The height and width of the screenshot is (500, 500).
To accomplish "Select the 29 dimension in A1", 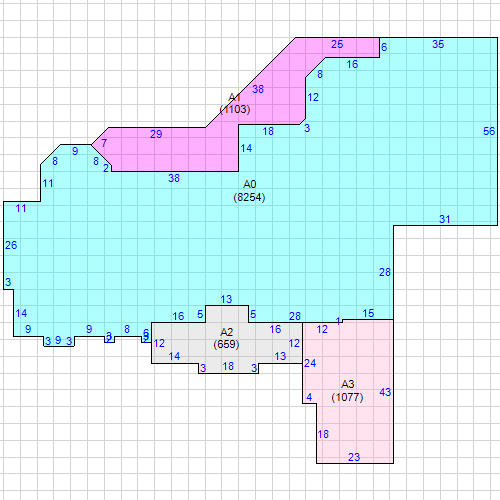I will tap(156, 134).
